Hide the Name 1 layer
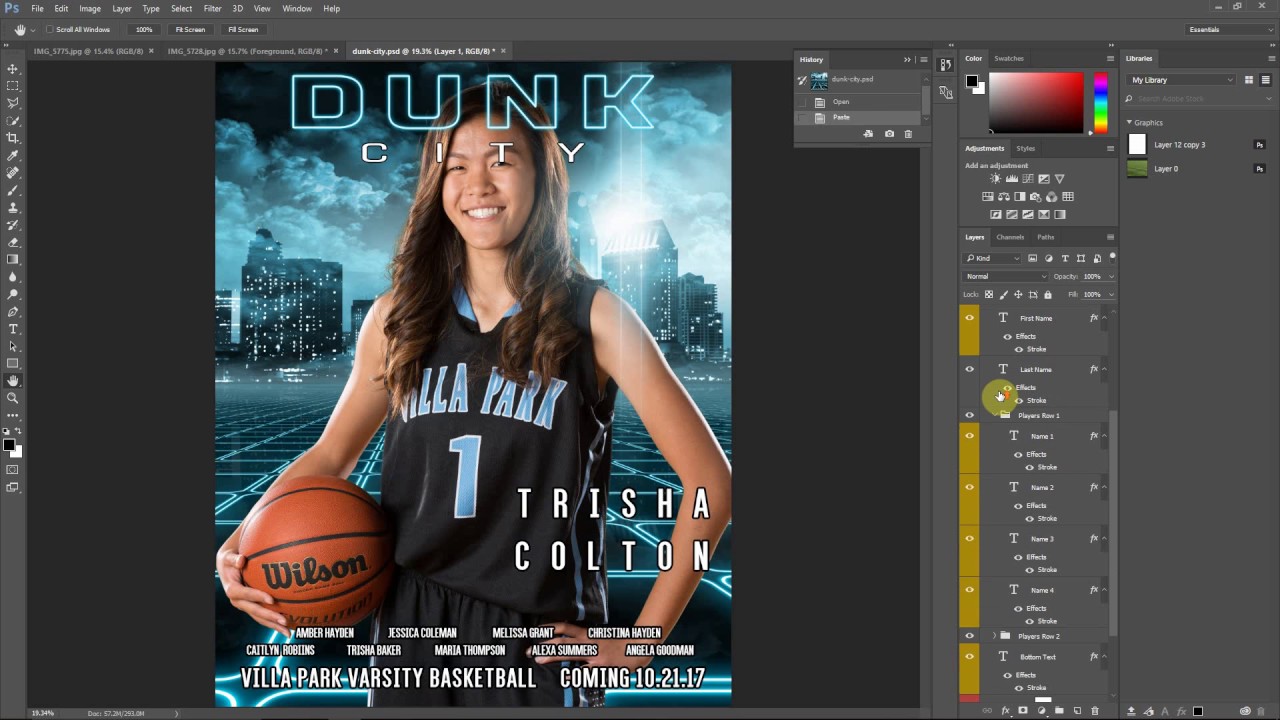Image resolution: width=1280 pixels, height=720 pixels. 969,436
